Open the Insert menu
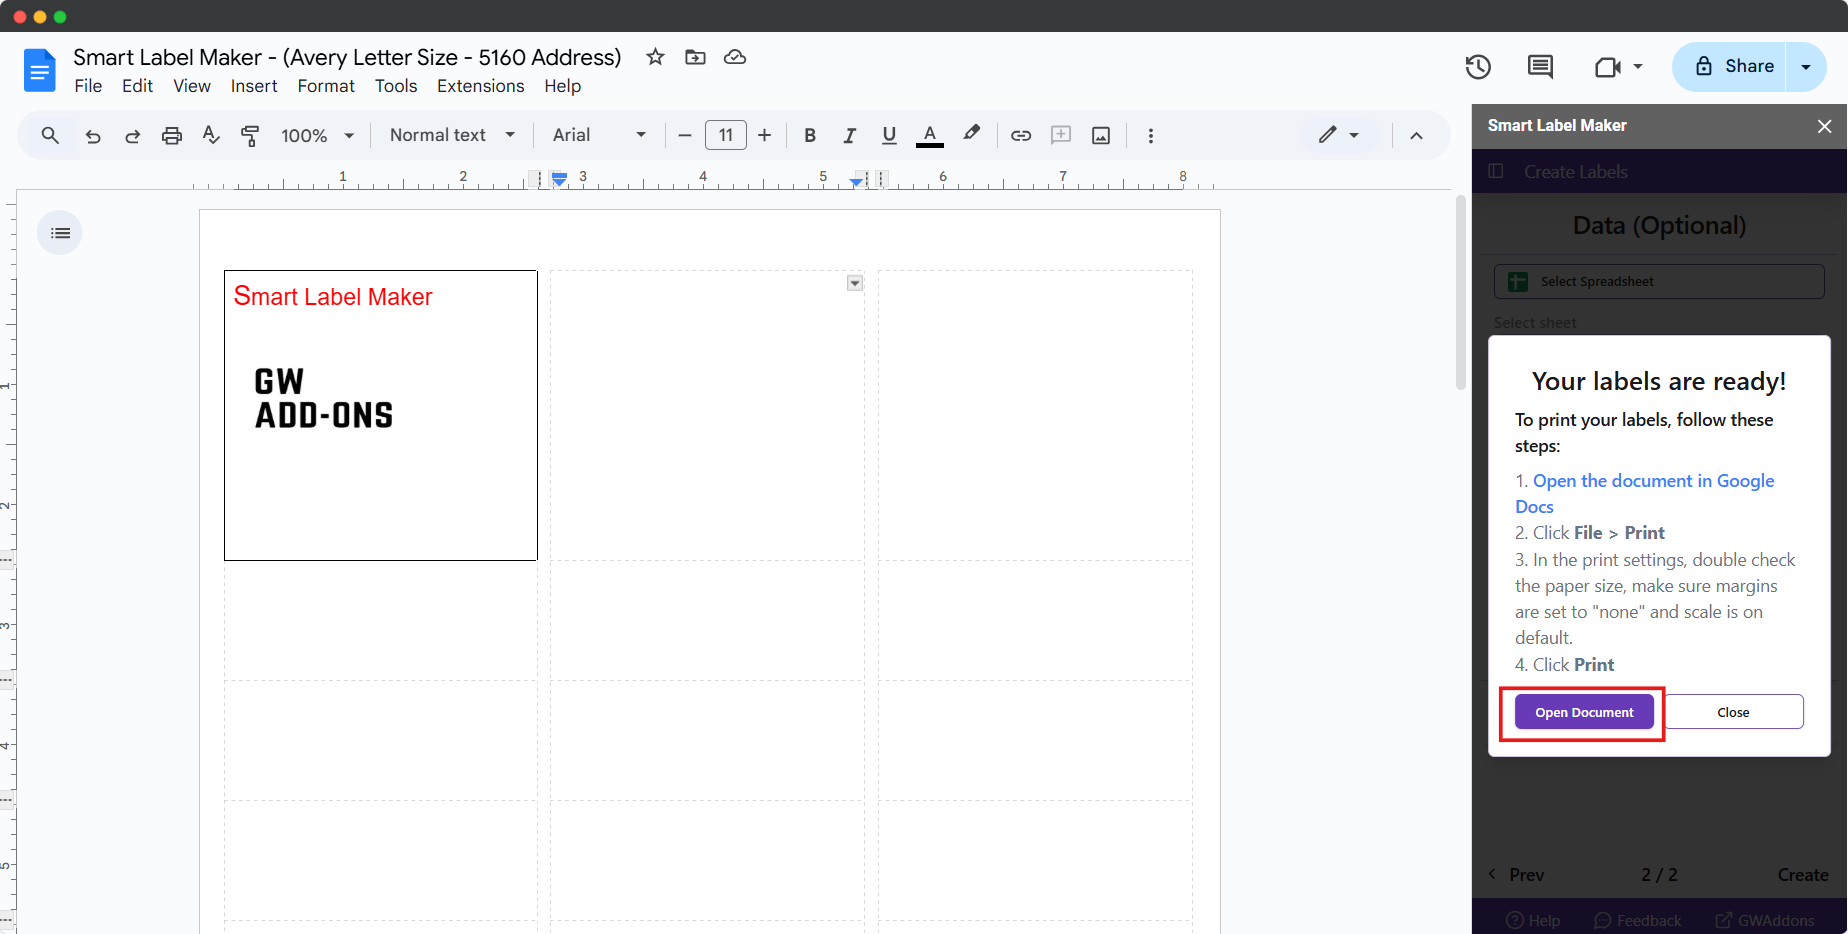Image resolution: width=1848 pixels, height=934 pixels. point(254,86)
